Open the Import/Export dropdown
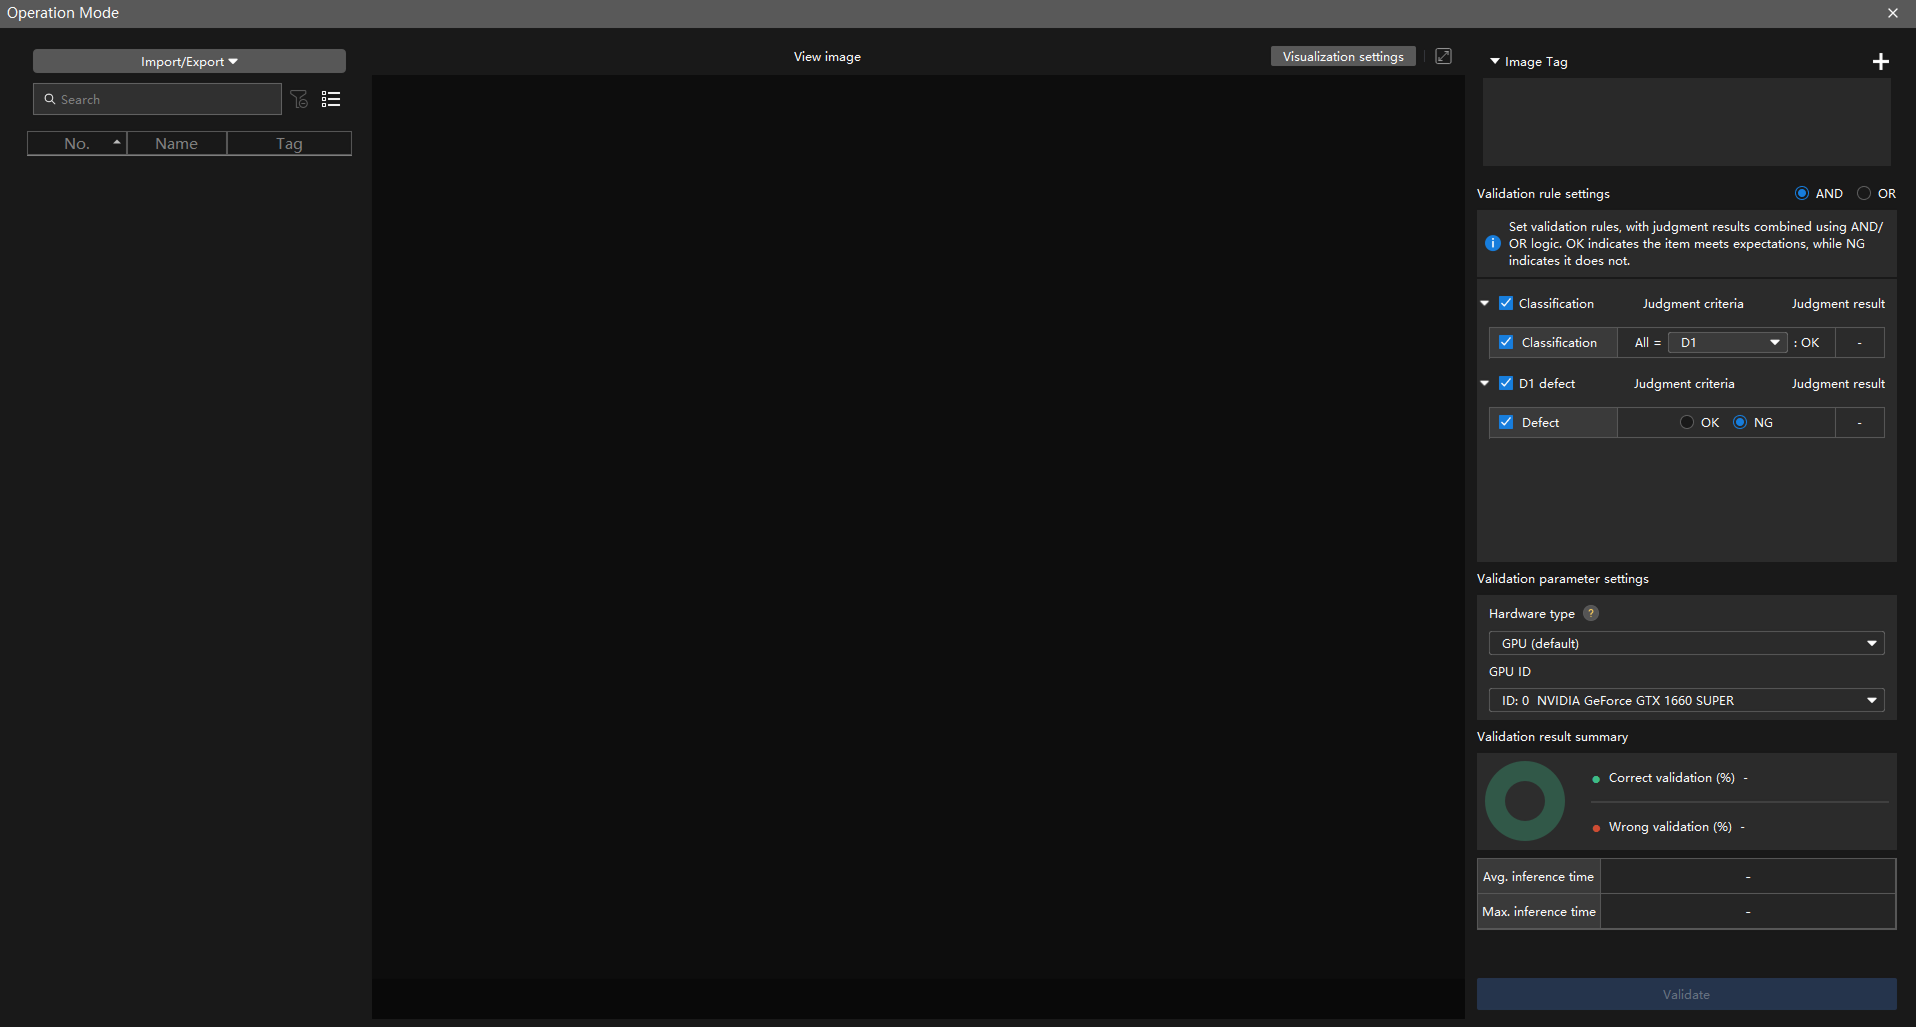 coord(189,61)
